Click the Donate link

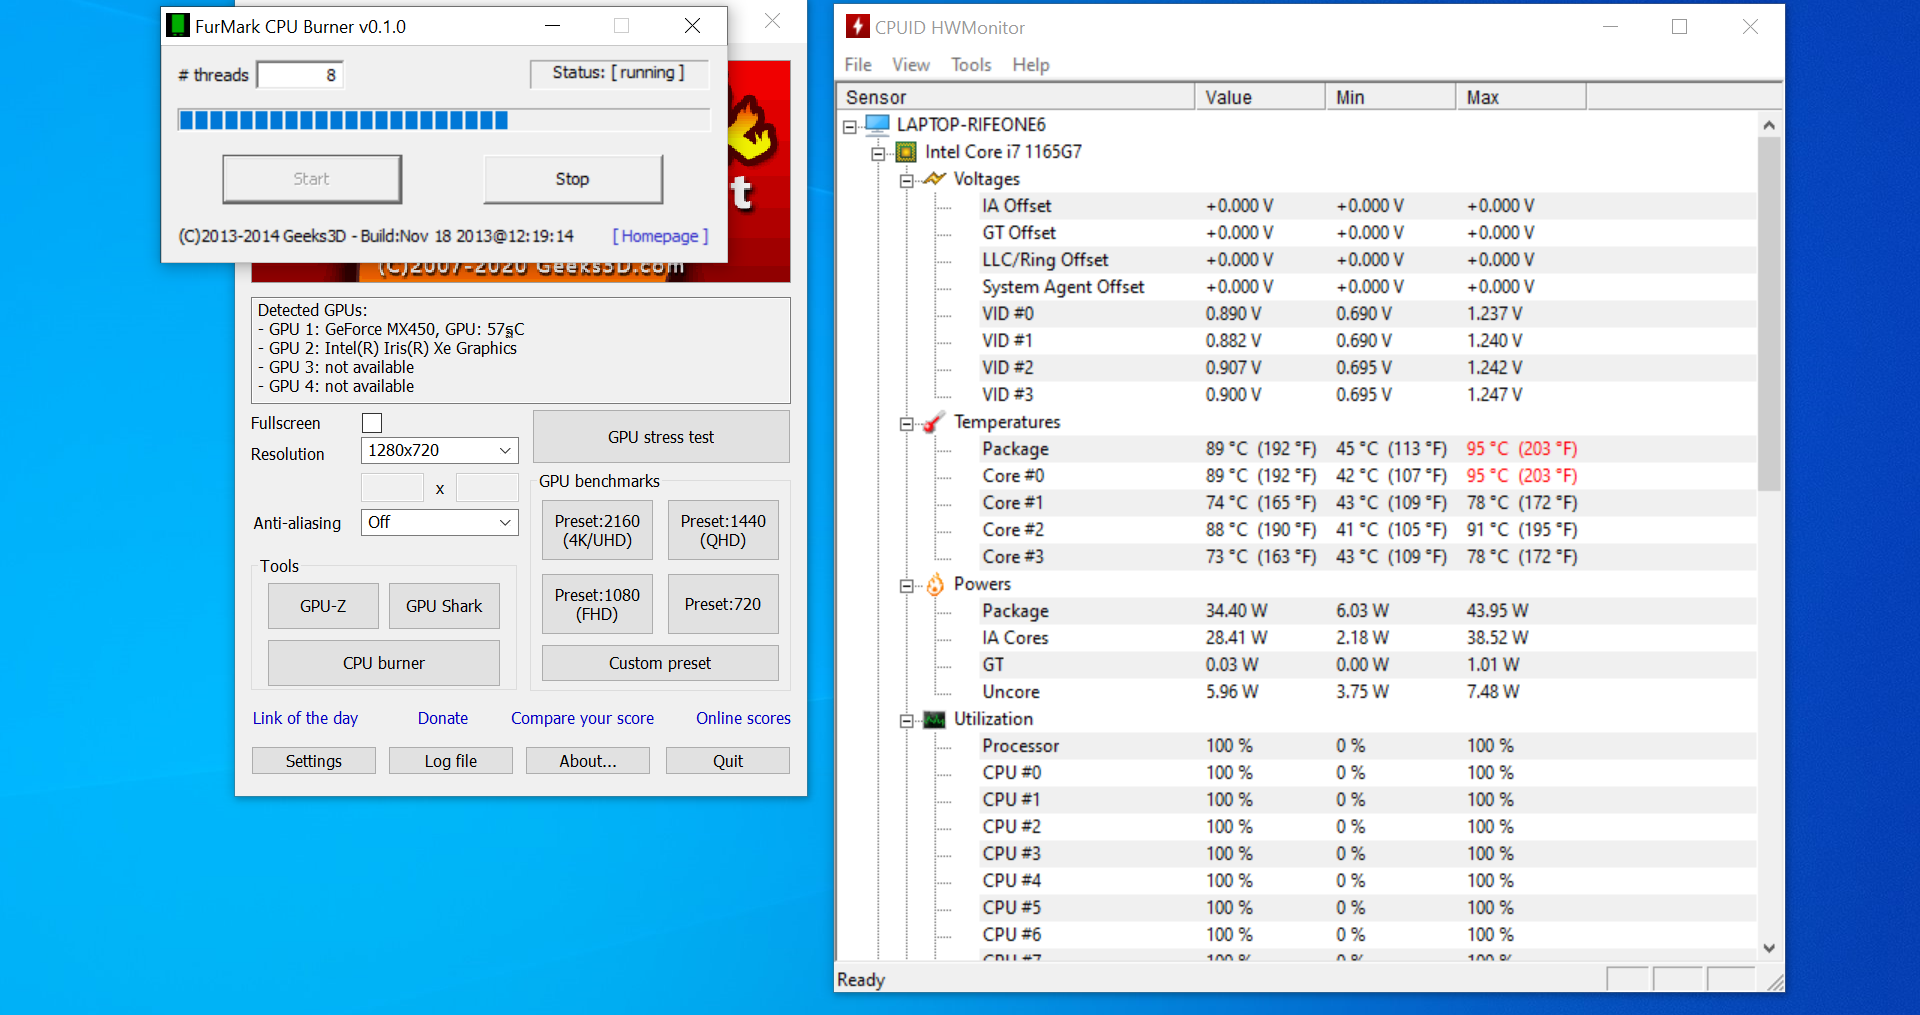click(x=443, y=718)
